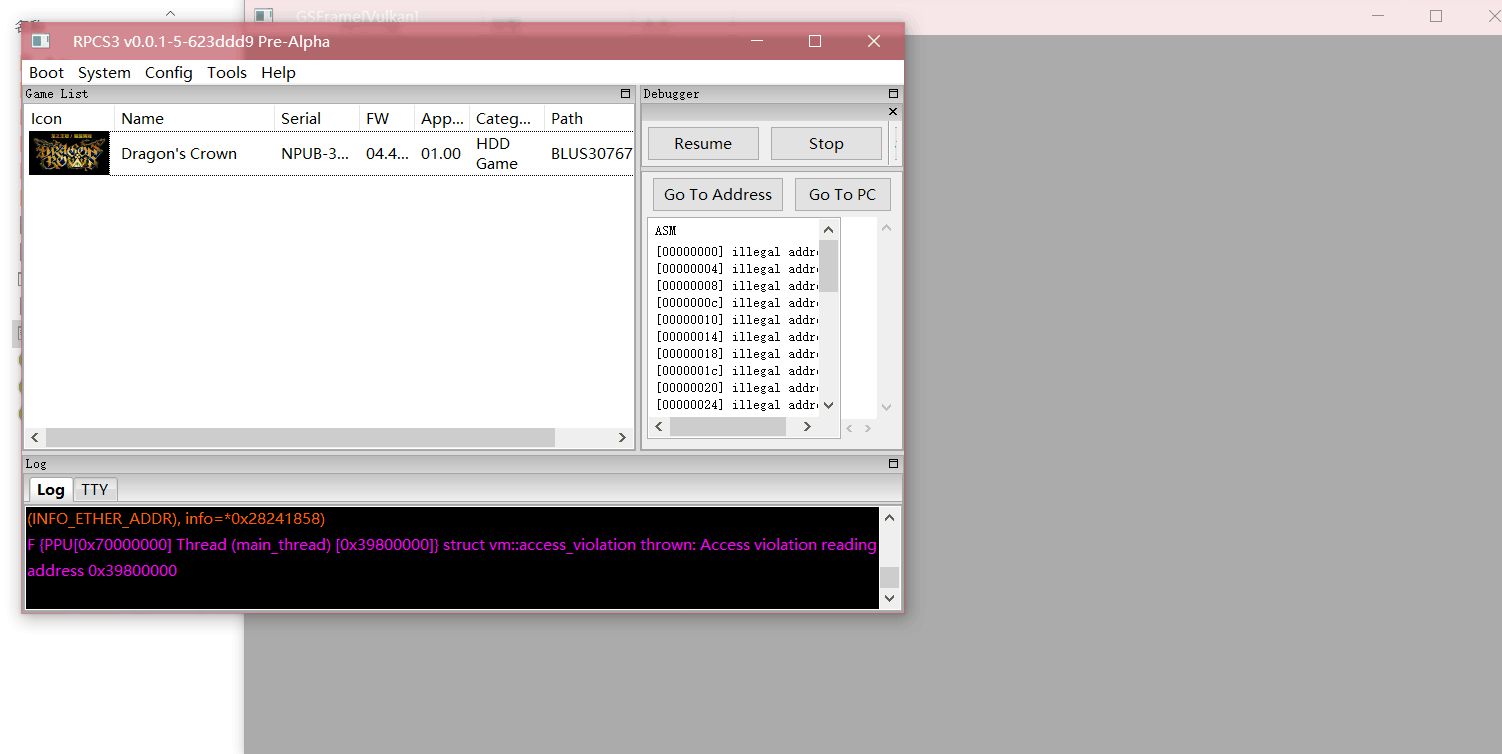The width and height of the screenshot is (1502, 754).
Task: Click the INFO_ETHER_ADDR log line
Action: coord(176,519)
